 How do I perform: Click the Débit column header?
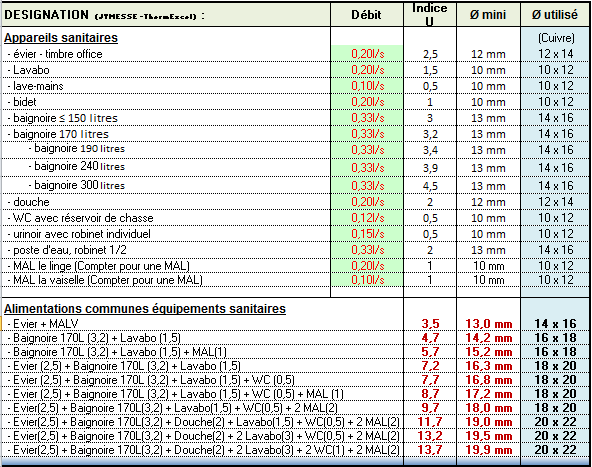pos(367,15)
